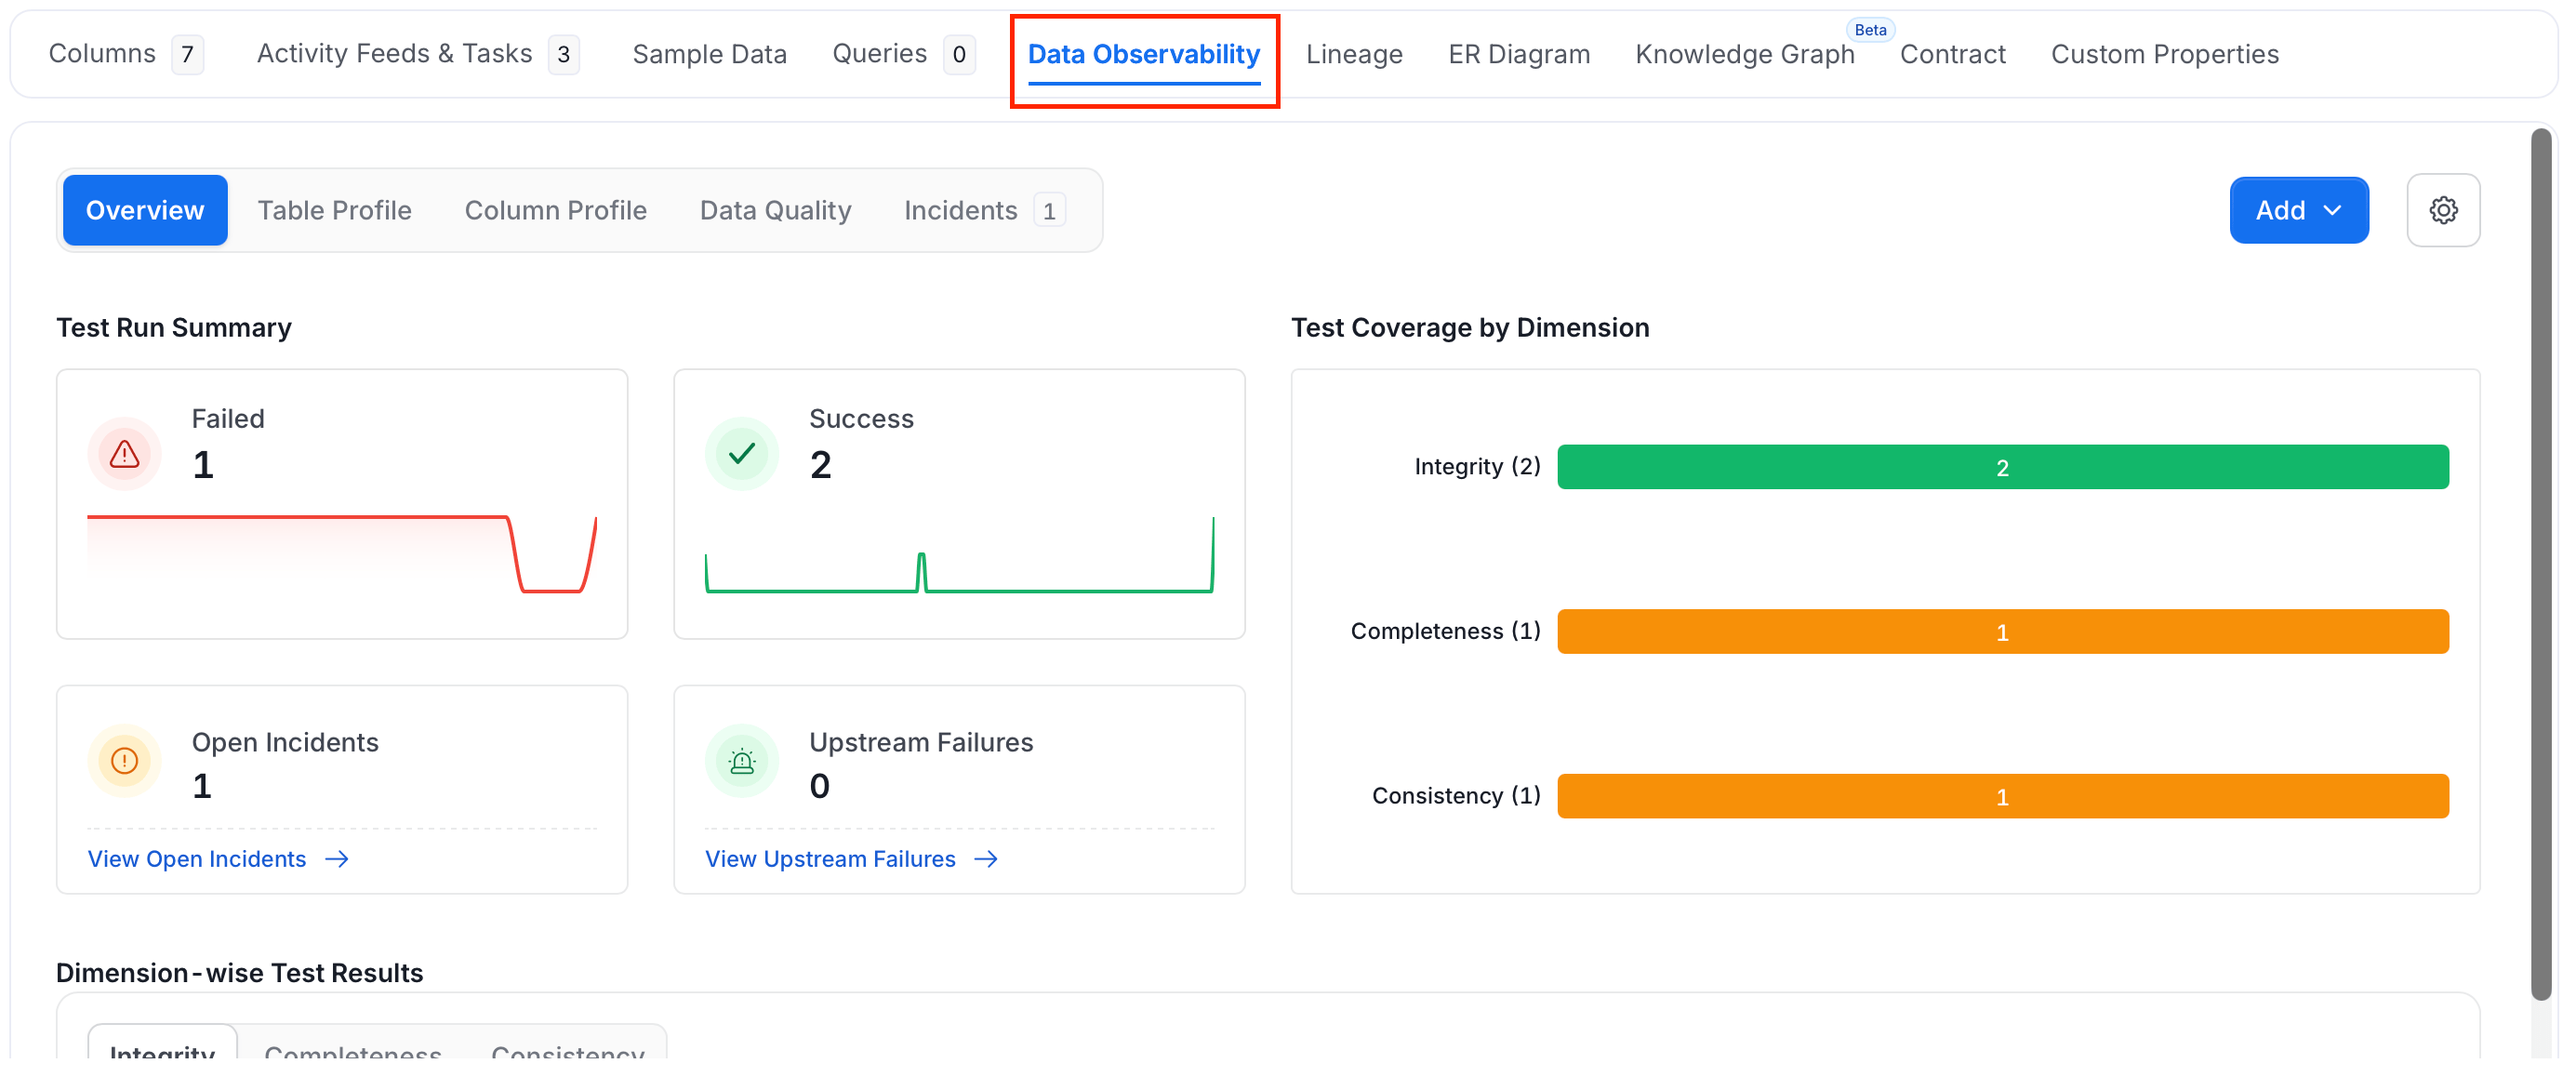Screen dimensions: 2576x1077
Task: Open the Custom Properties tab
Action: pyautogui.click(x=2164, y=54)
